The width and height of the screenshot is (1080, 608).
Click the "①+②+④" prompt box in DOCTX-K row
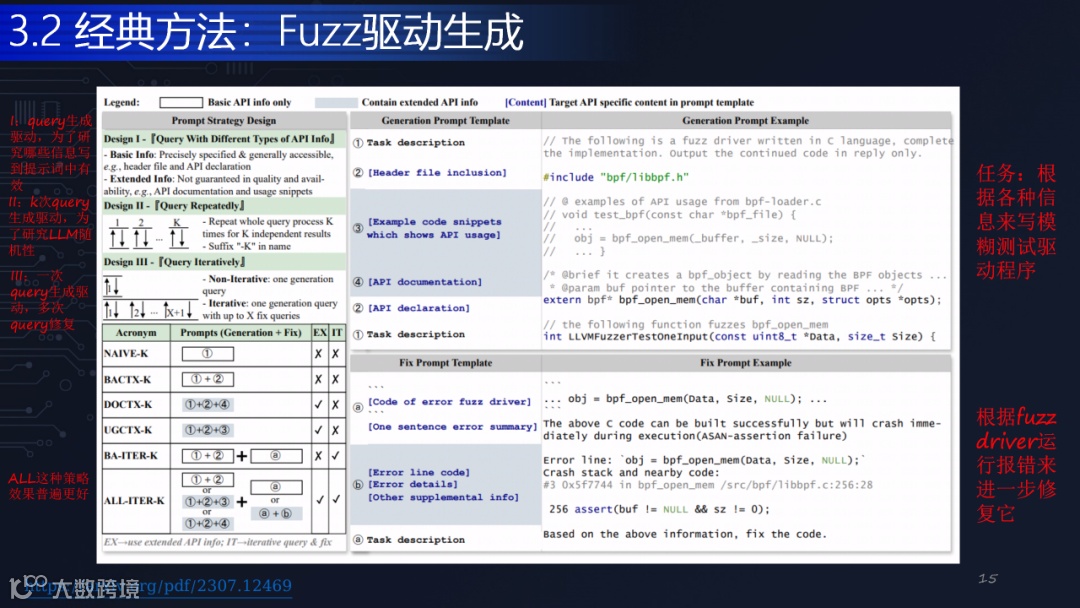(207, 405)
